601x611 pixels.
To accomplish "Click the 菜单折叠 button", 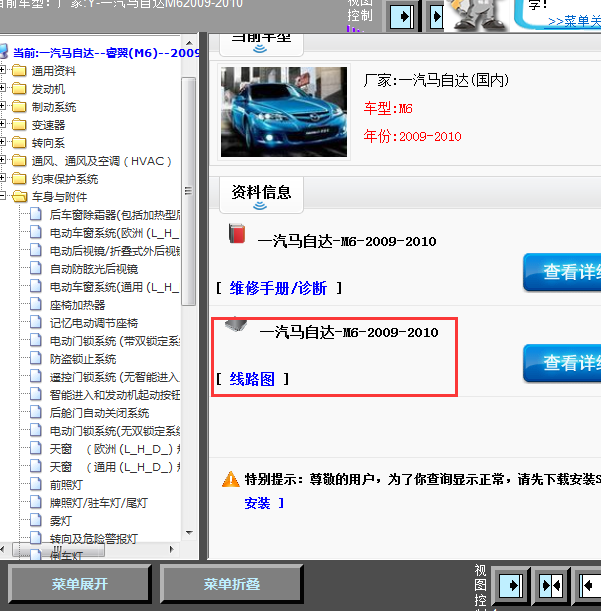I will point(232,584).
